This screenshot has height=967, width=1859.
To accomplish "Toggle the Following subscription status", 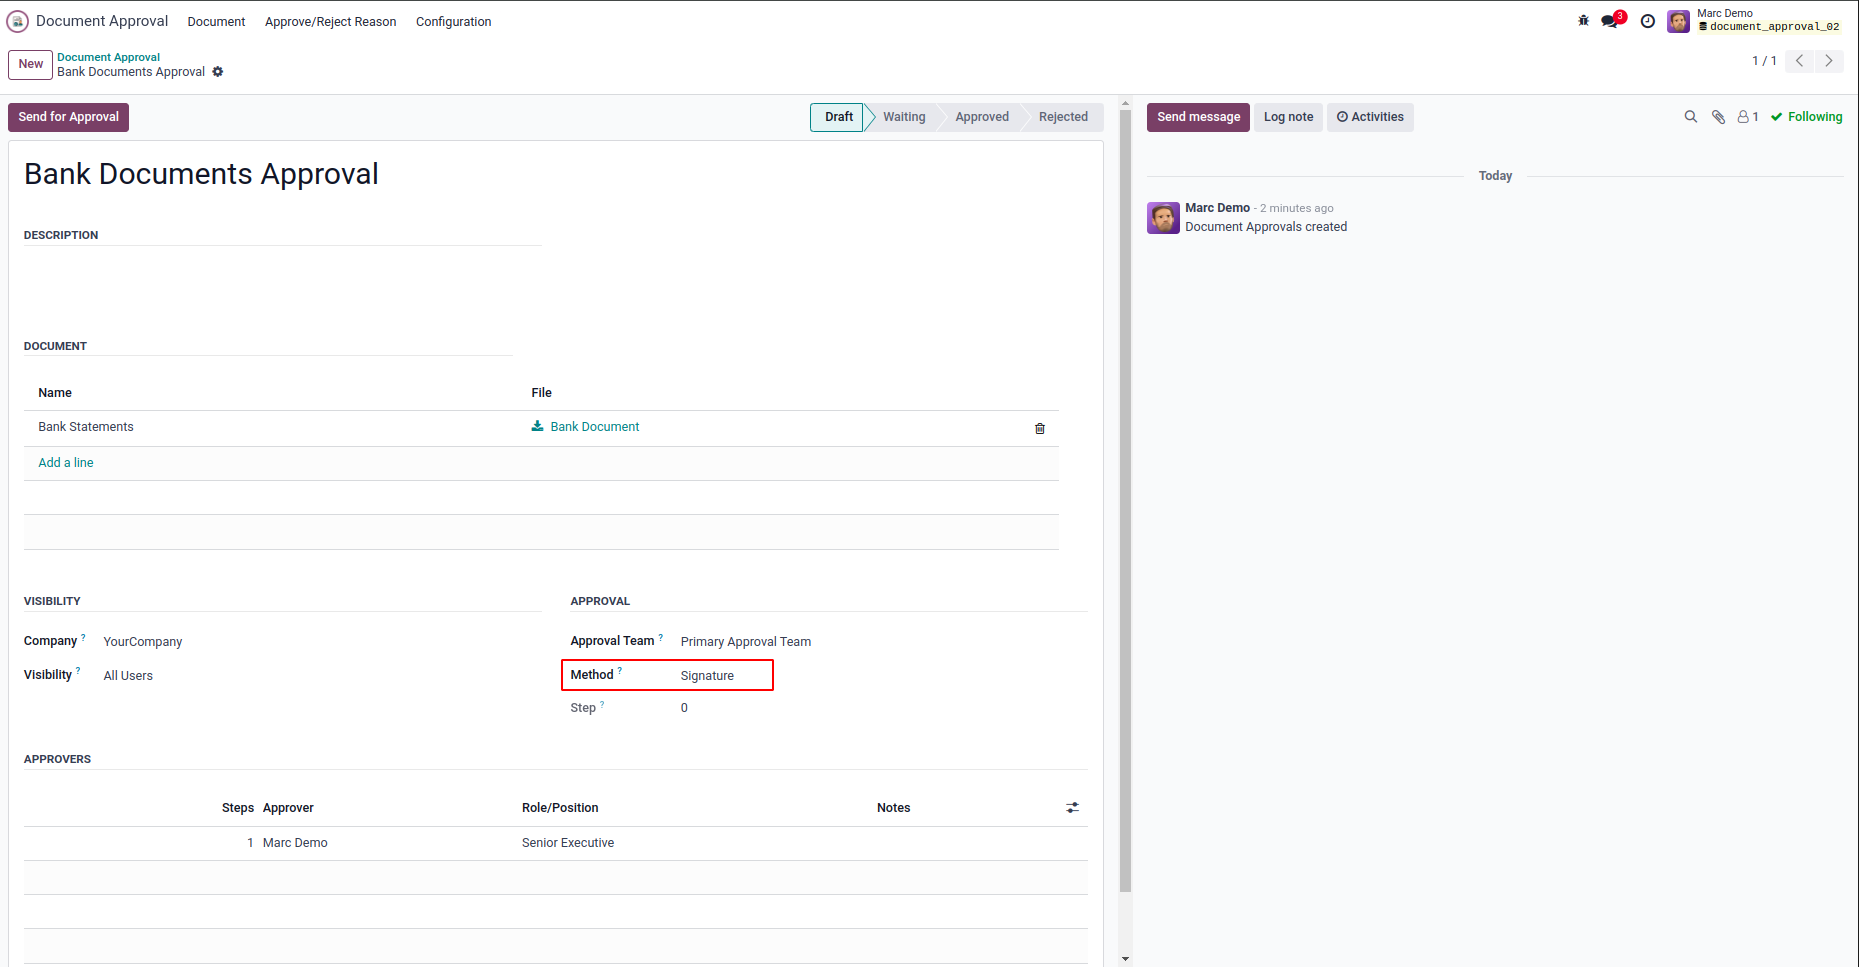I will (x=1807, y=117).
